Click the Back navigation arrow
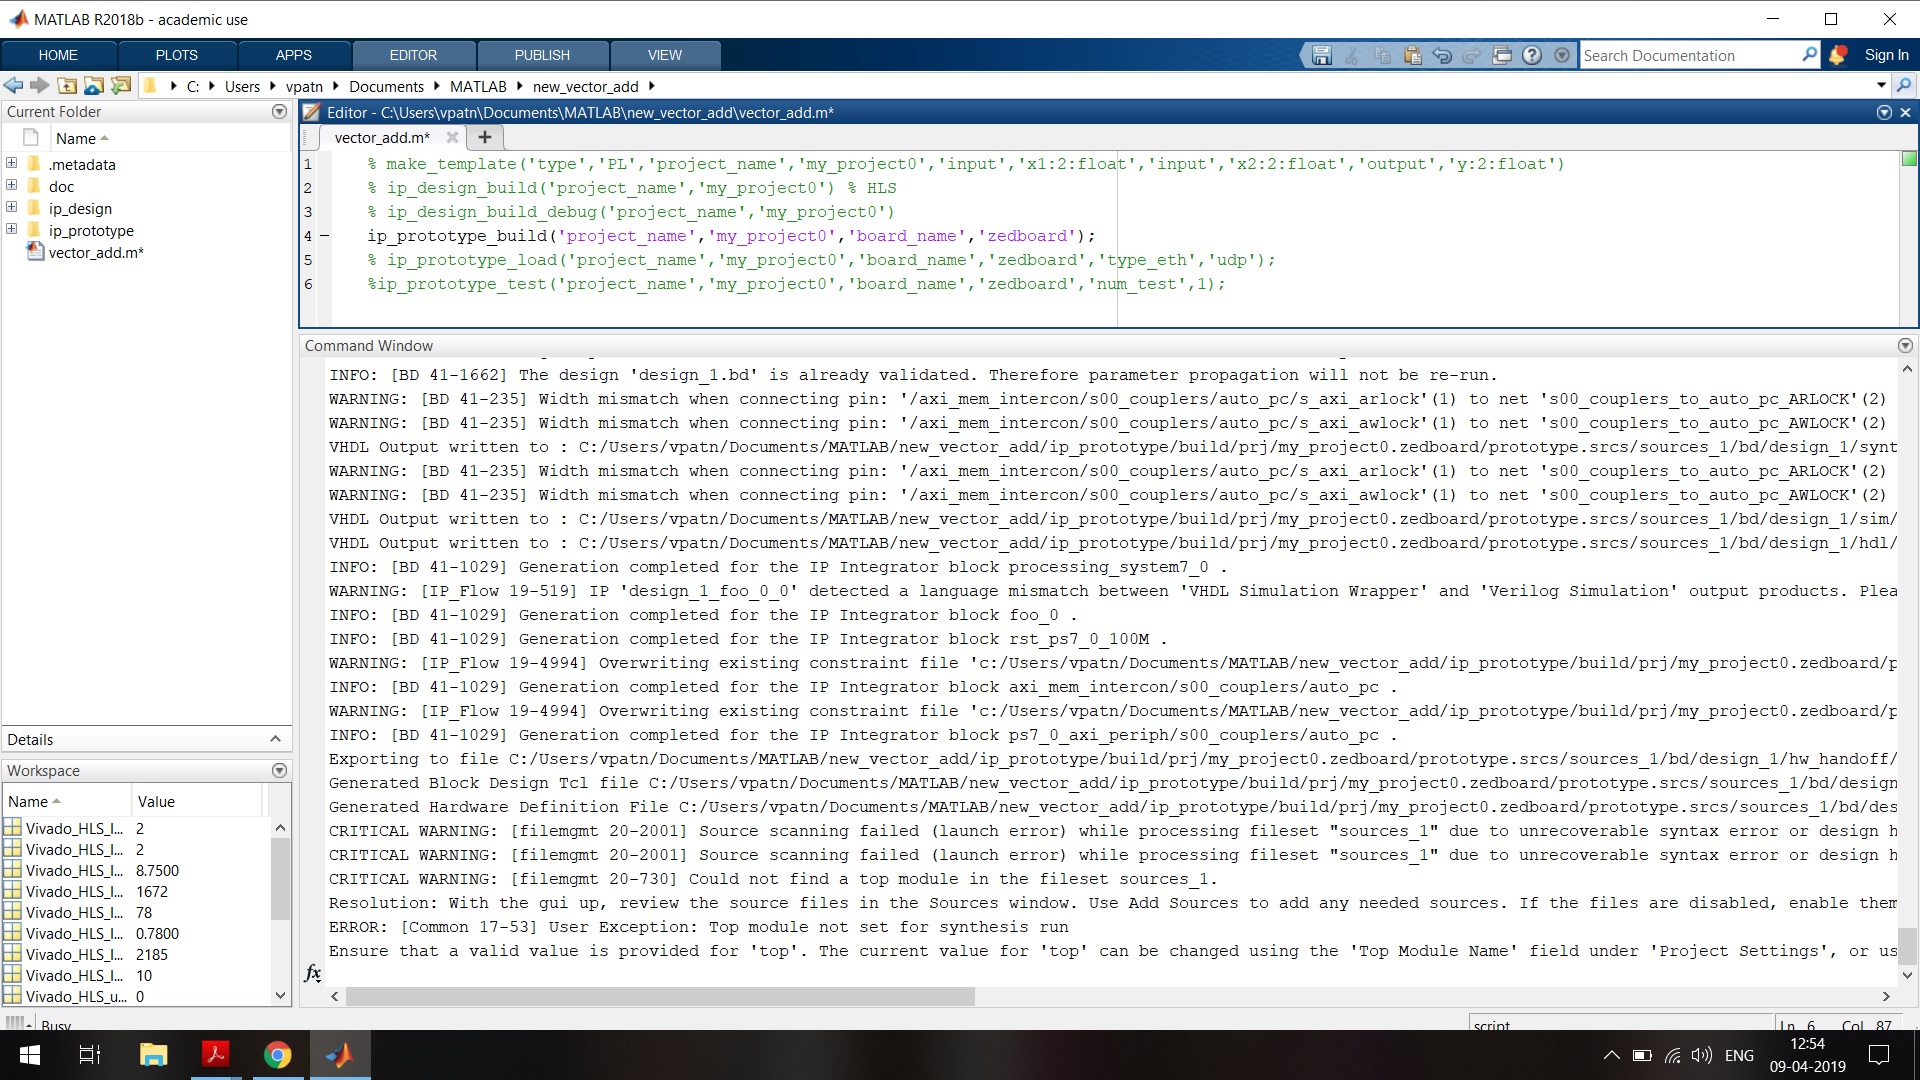The image size is (1920, 1080). pos(14,86)
